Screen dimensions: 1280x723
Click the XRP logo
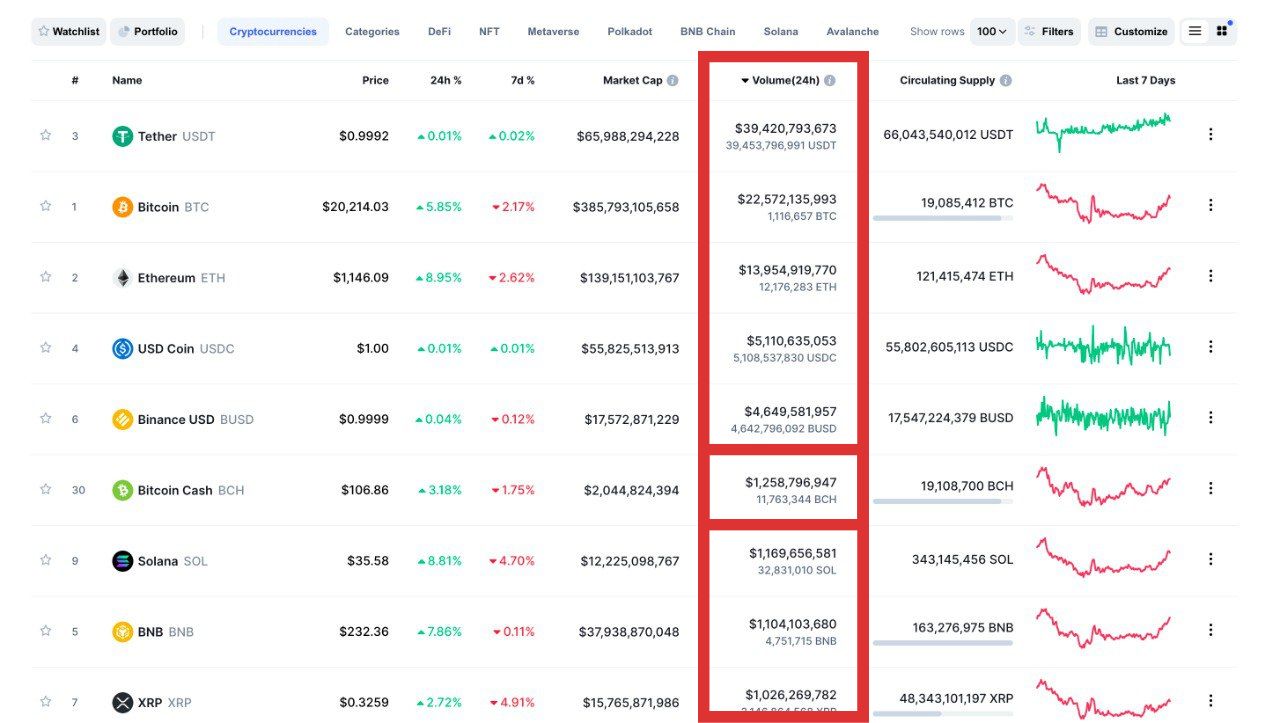(x=122, y=703)
